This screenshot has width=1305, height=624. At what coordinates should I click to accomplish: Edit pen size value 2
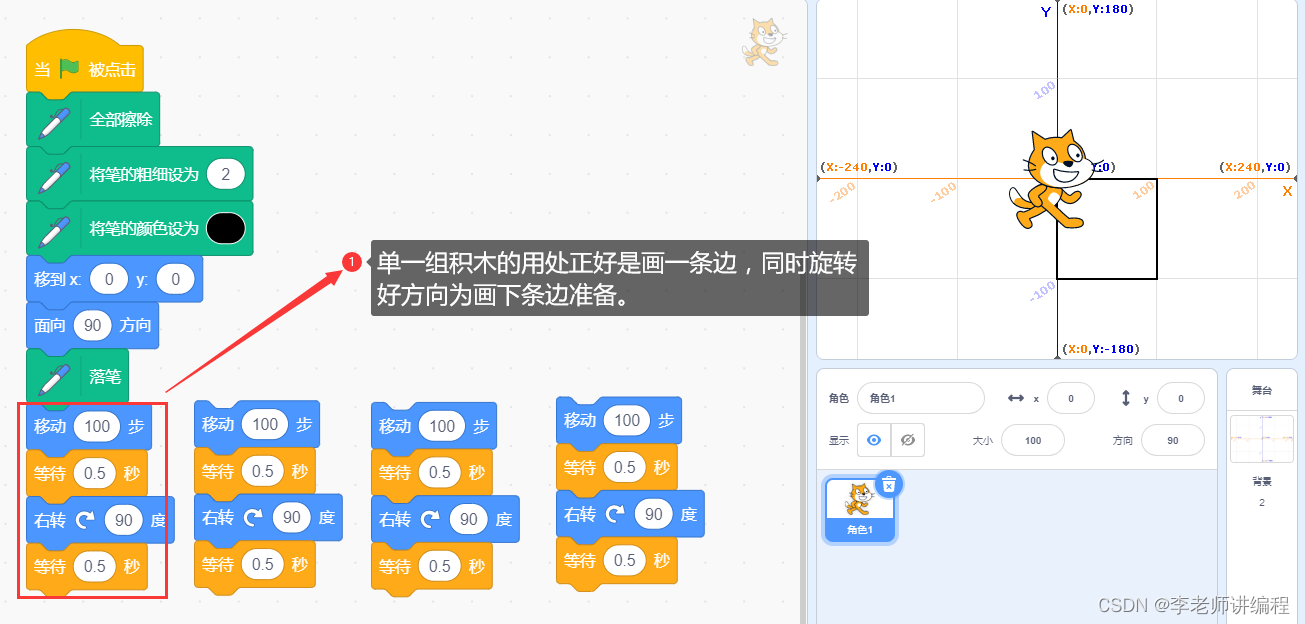[226, 175]
